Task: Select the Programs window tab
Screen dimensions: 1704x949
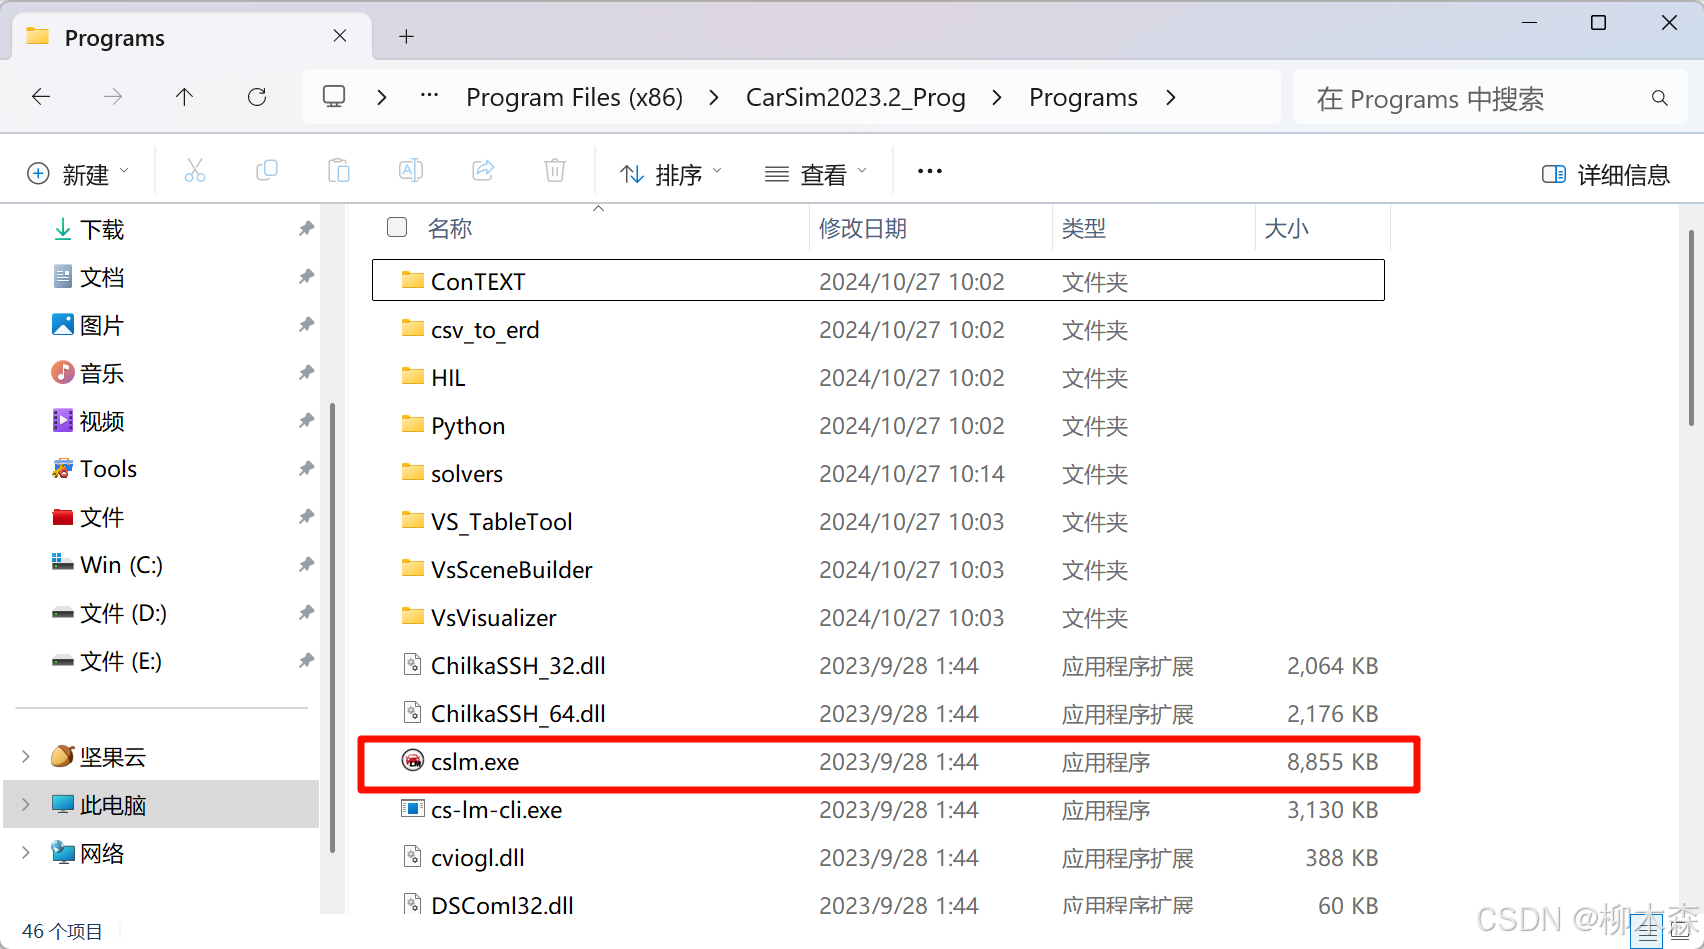Action: (191, 38)
